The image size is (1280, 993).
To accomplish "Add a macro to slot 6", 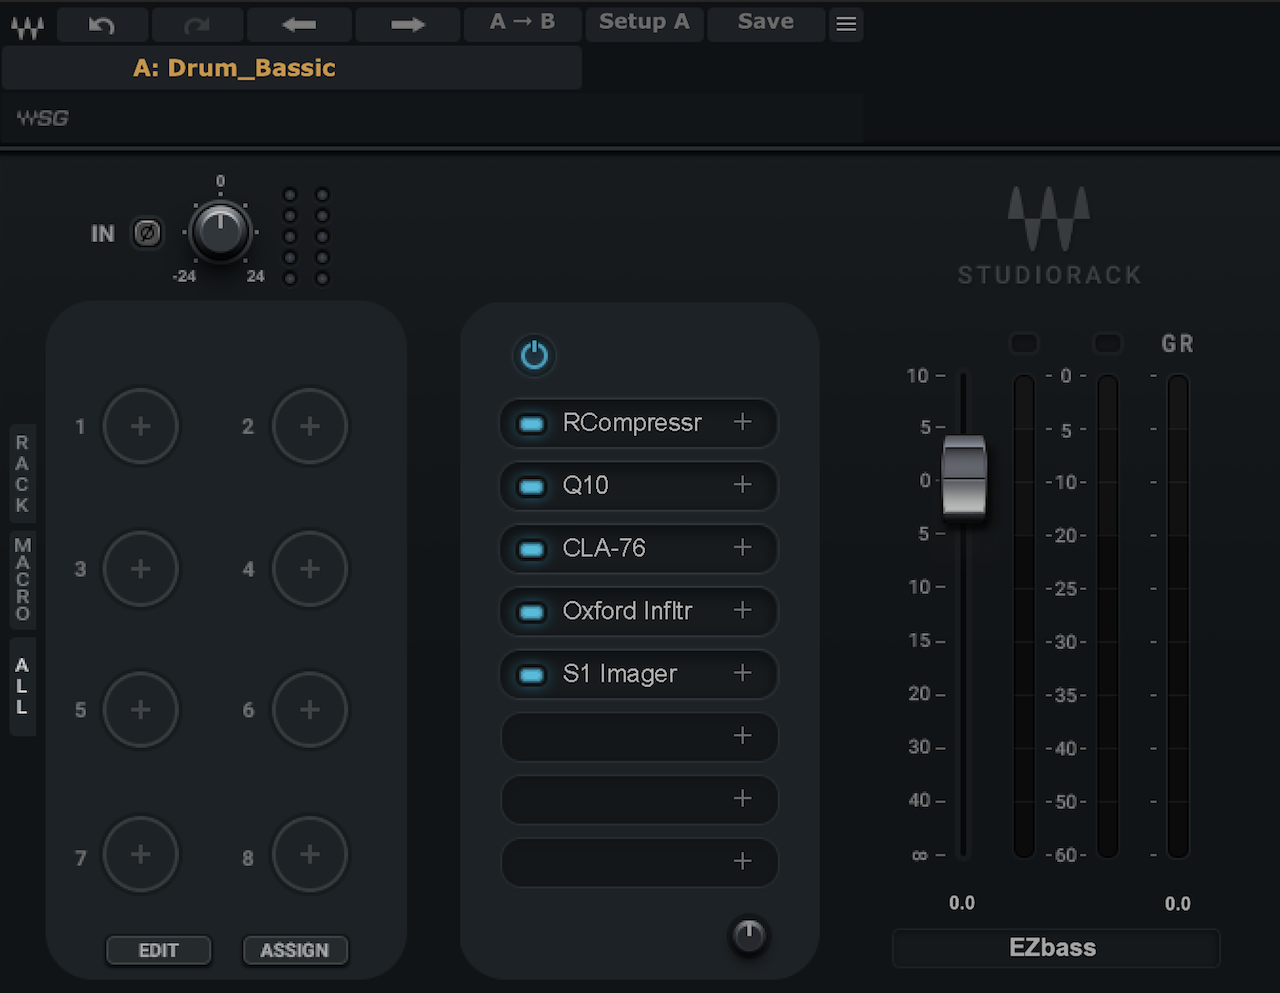I will [x=310, y=709].
